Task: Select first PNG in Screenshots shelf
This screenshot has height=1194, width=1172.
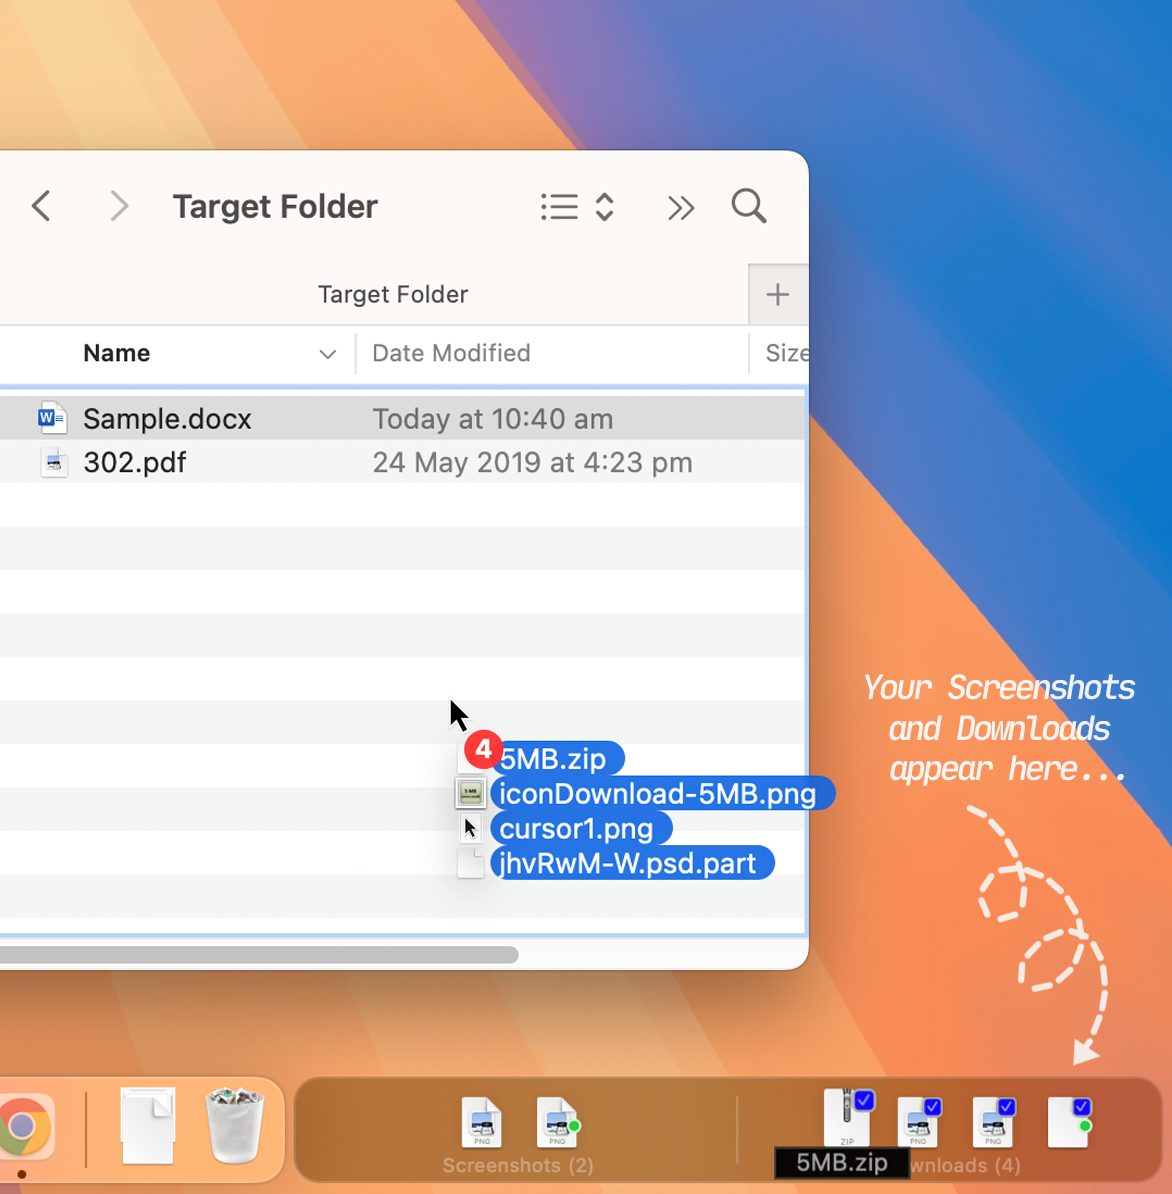Action: click(x=481, y=1122)
